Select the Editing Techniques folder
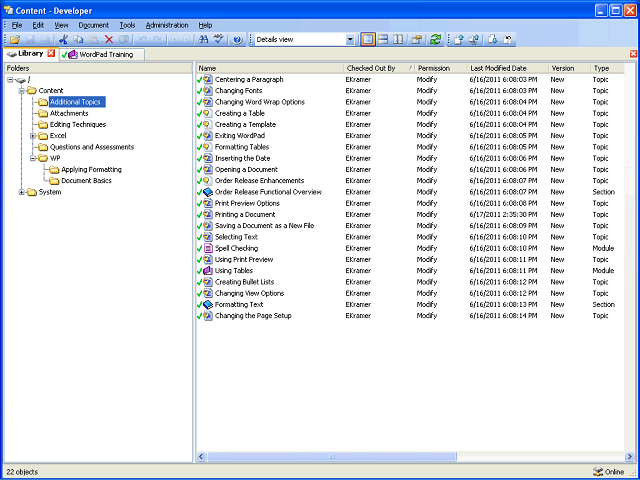 pyautogui.click(x=78, y=124)
